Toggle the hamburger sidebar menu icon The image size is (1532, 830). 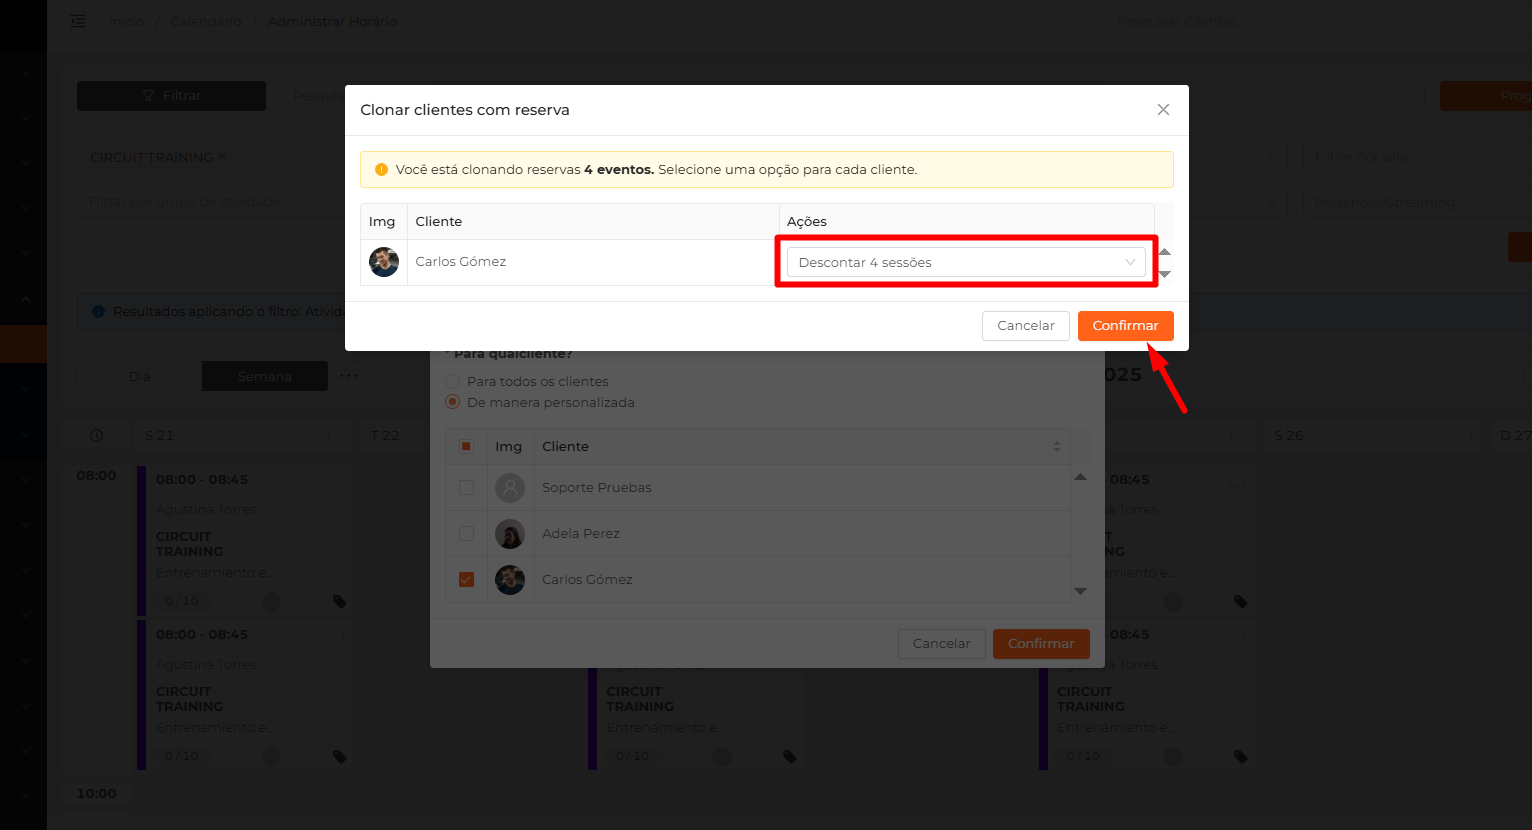click(x=78, y=21)
